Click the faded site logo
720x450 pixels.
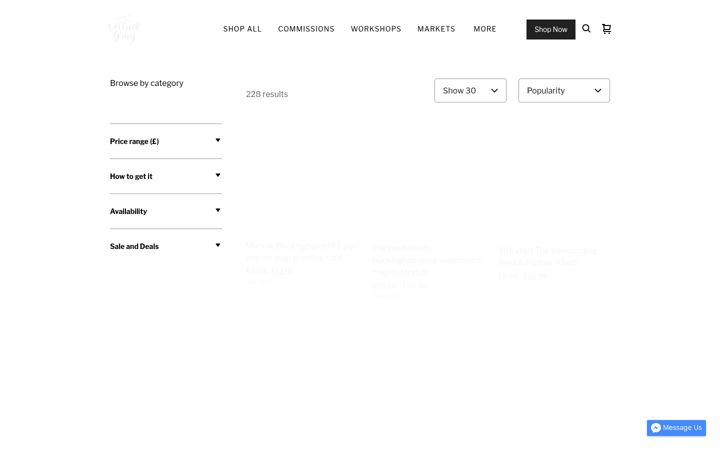click(x=124, y=29)
